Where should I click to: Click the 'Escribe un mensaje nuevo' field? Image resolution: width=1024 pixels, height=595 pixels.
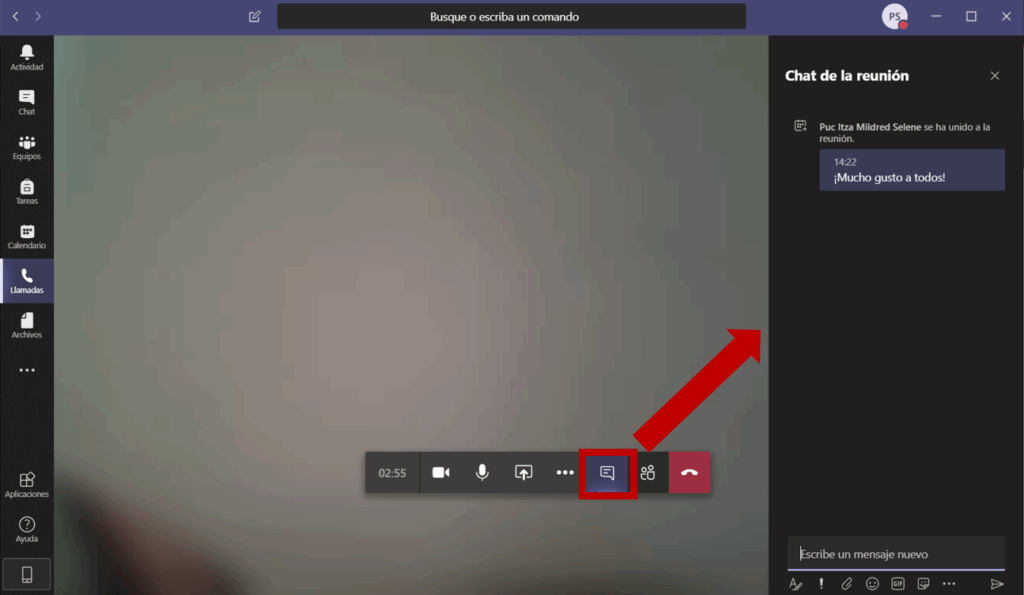point(895,554)
